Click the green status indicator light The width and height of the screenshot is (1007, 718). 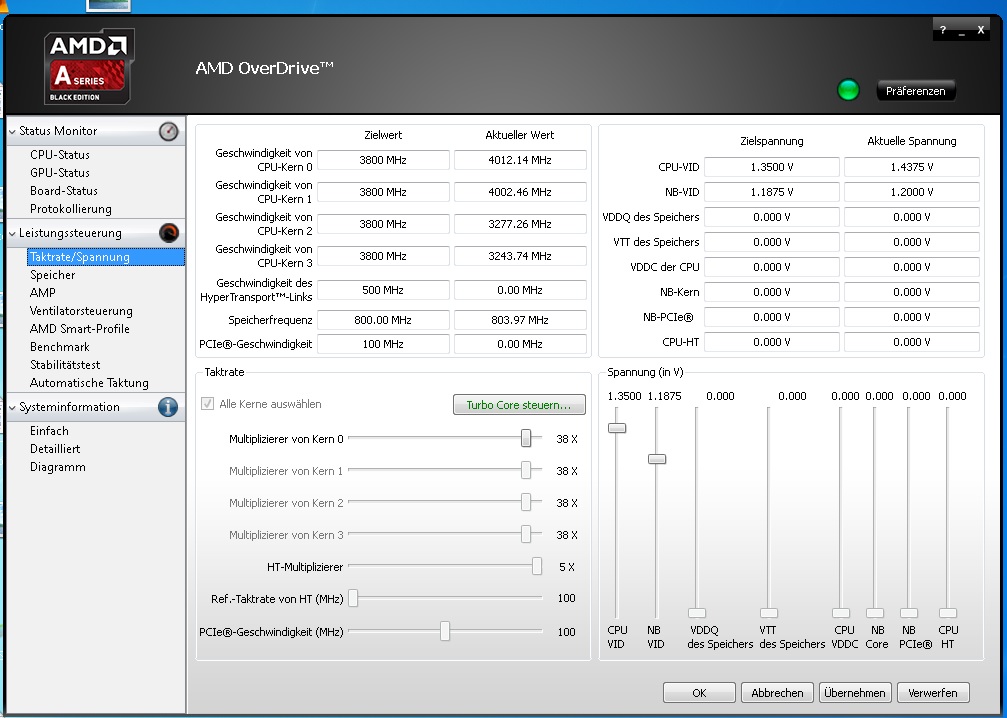(x=848, y=90)
